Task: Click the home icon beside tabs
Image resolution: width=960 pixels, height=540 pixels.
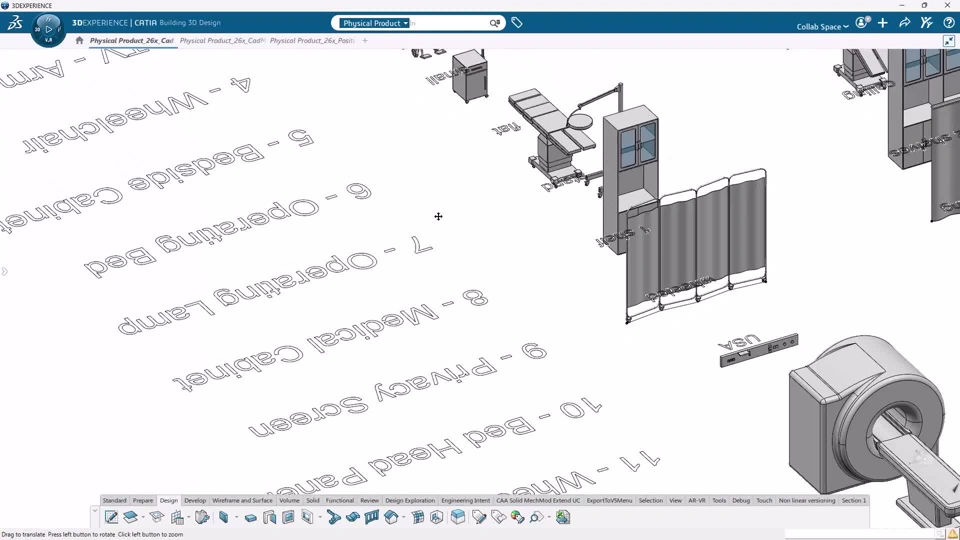Action: pyautogui.click(x=79, y=41)
